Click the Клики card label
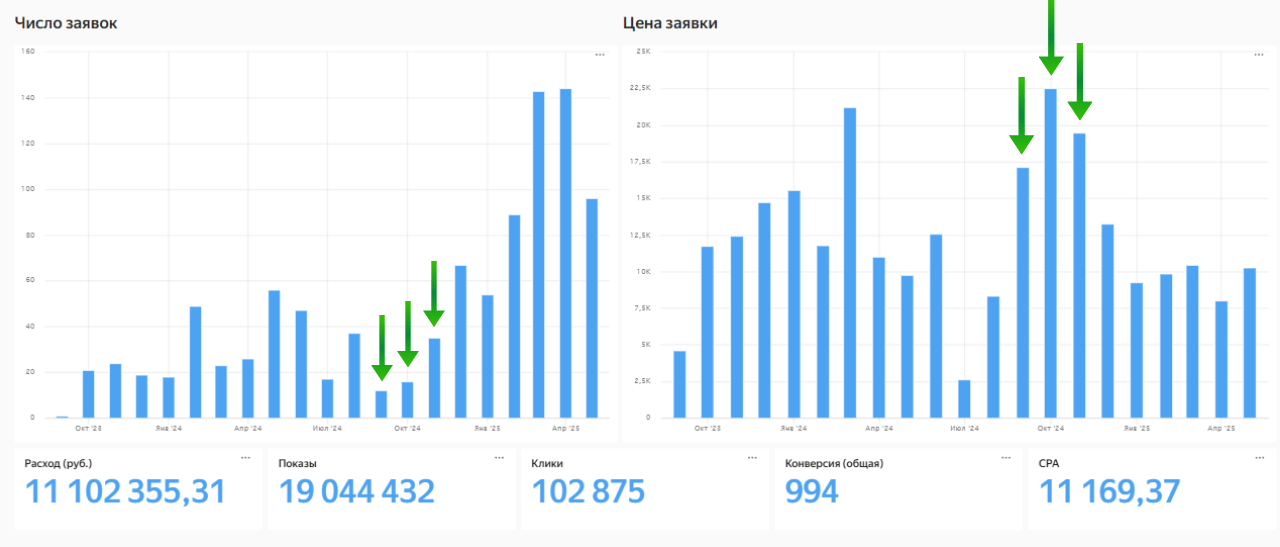 pos(547,463)
